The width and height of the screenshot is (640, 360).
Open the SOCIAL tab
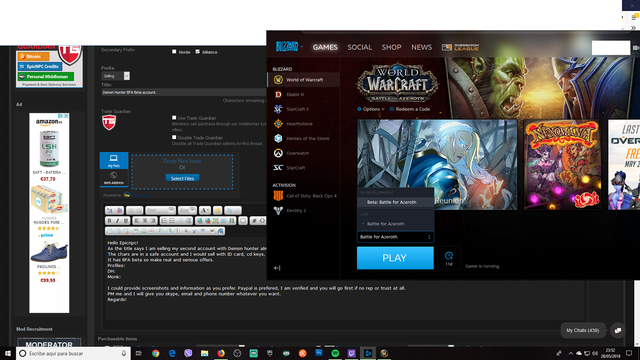(360, 47)
